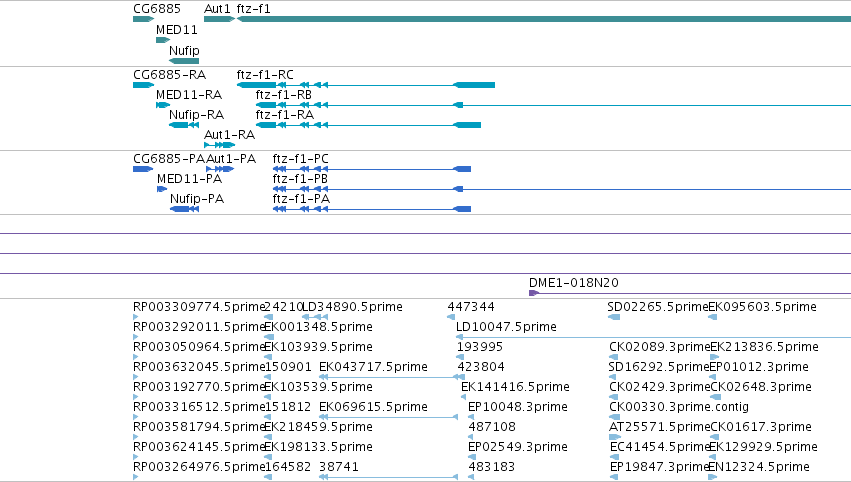Click the RP003316512.5prime EST label
The height and width of the screenshot is (482, 851).
tap(199, 408)
